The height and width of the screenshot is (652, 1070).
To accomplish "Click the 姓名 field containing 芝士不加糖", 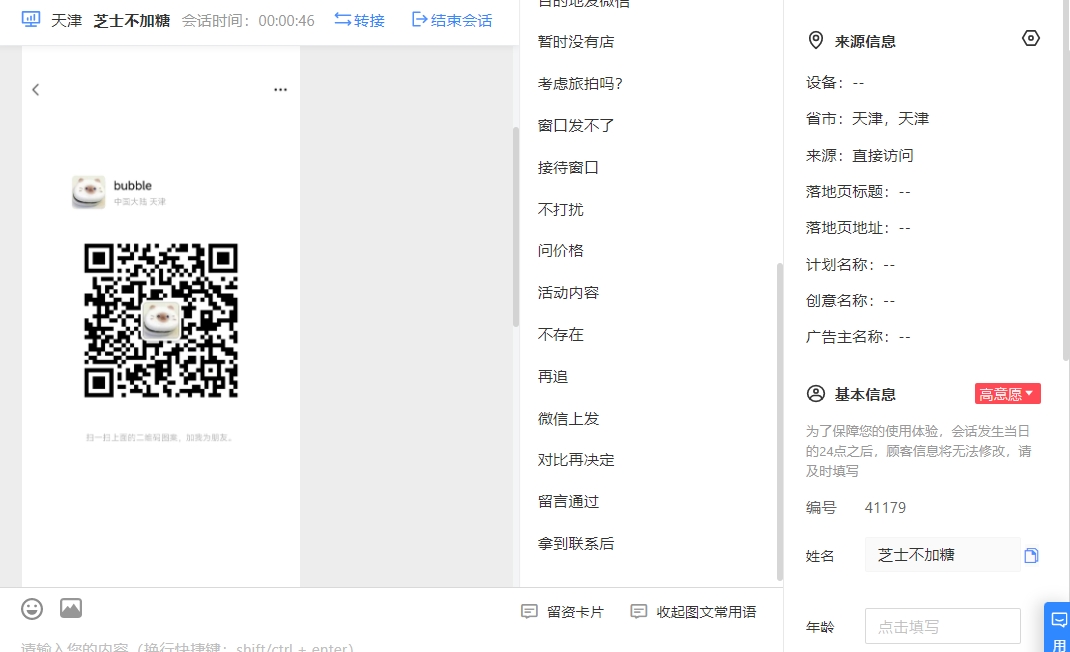I will pyautogui.click(x=942, y=555).
